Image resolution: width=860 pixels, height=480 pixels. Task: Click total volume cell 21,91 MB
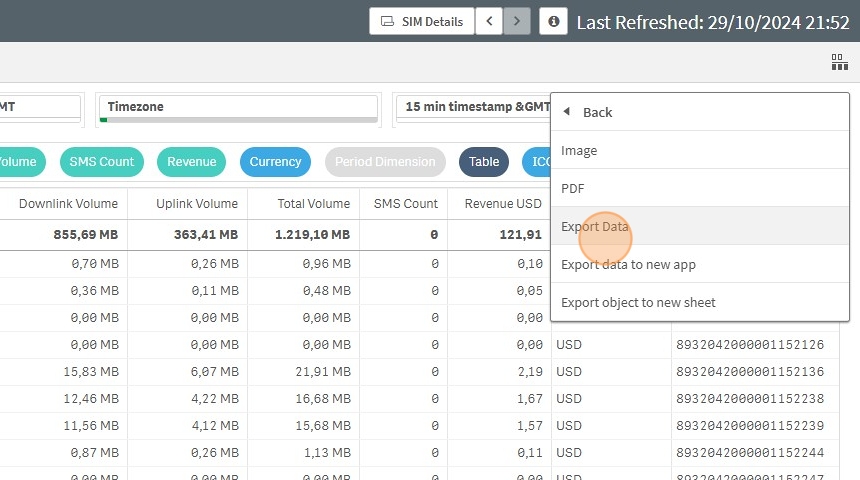323,371
